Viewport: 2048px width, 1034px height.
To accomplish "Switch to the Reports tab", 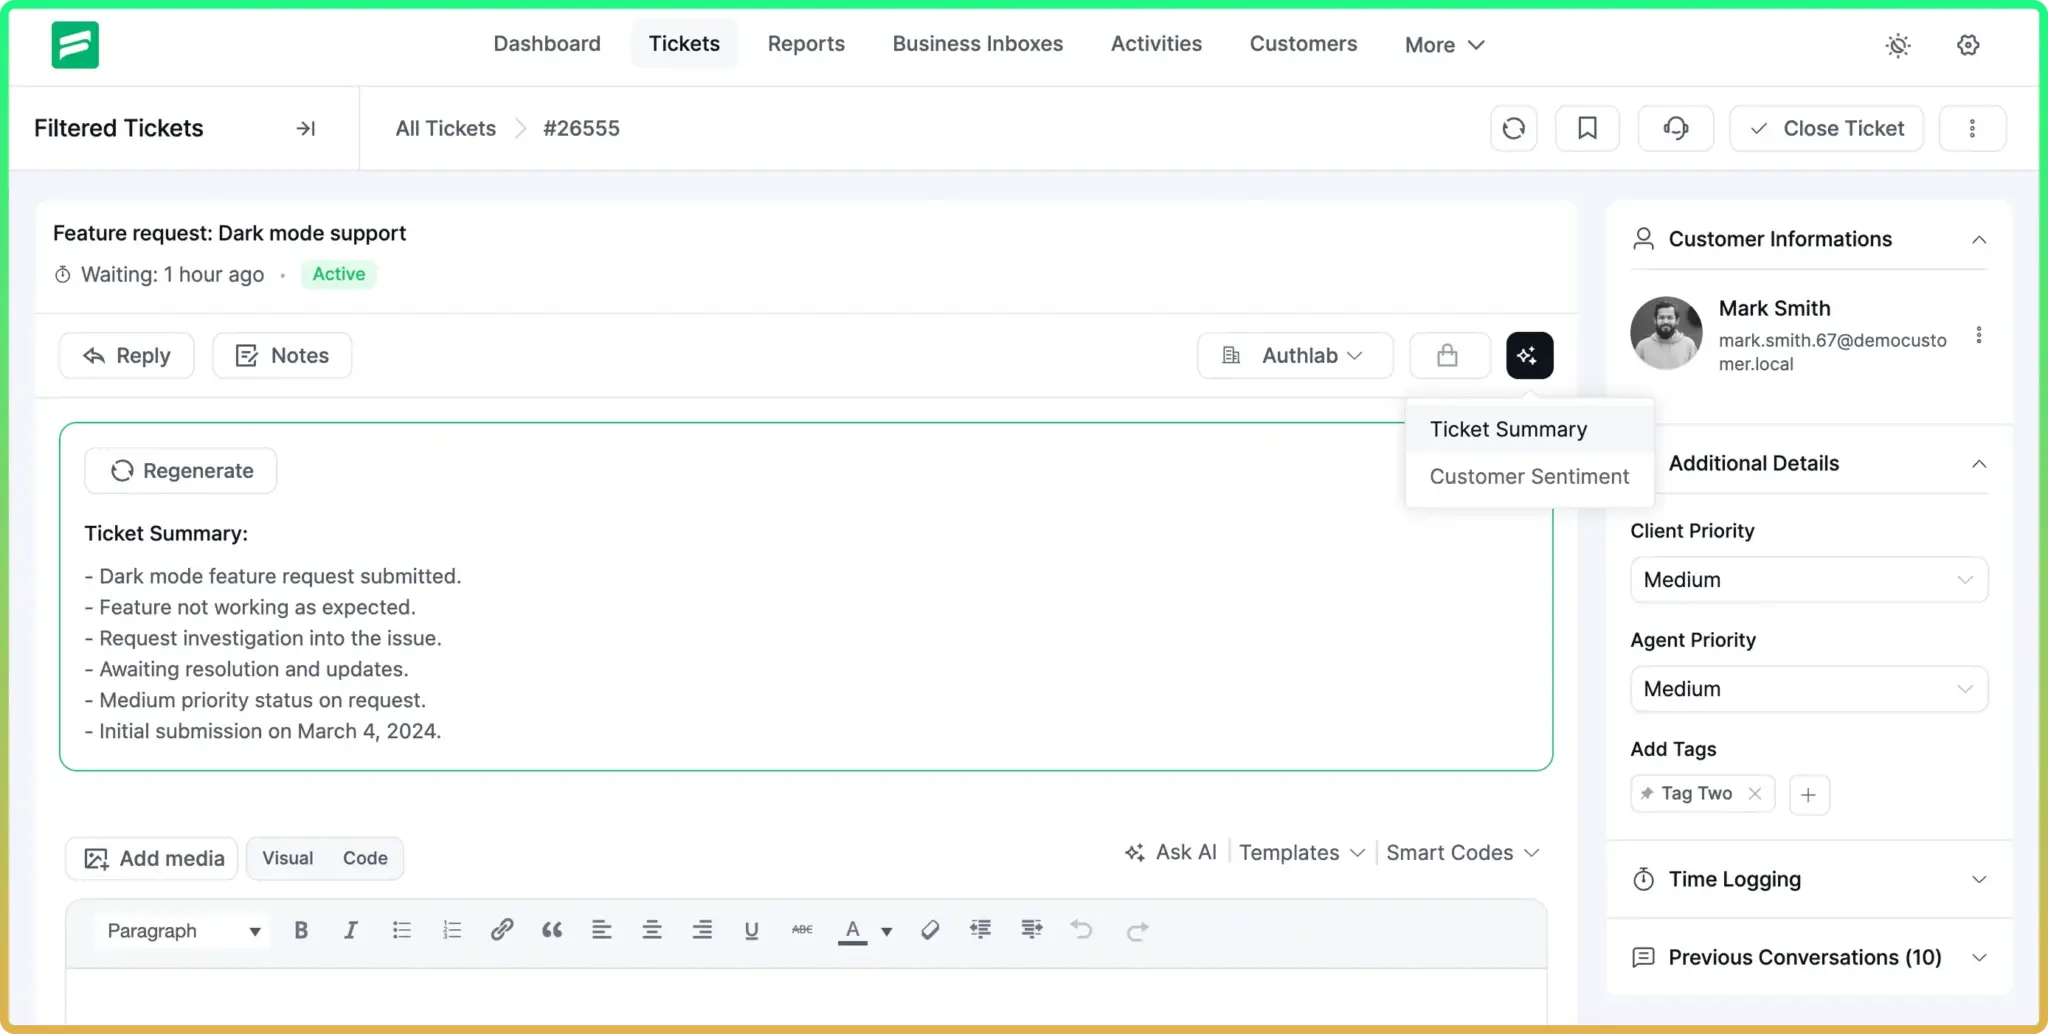I will [x=806, y=44].
